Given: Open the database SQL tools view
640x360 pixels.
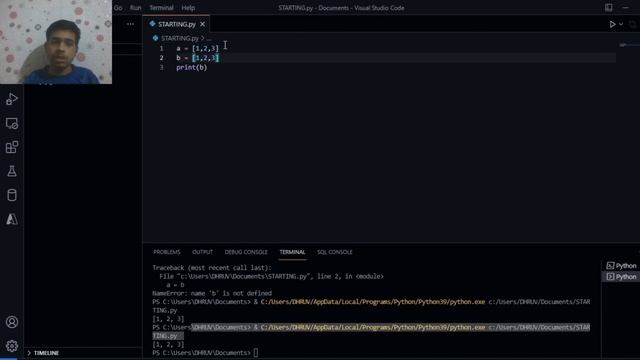Looking at the screenshot, I should [x=12, y=195].
